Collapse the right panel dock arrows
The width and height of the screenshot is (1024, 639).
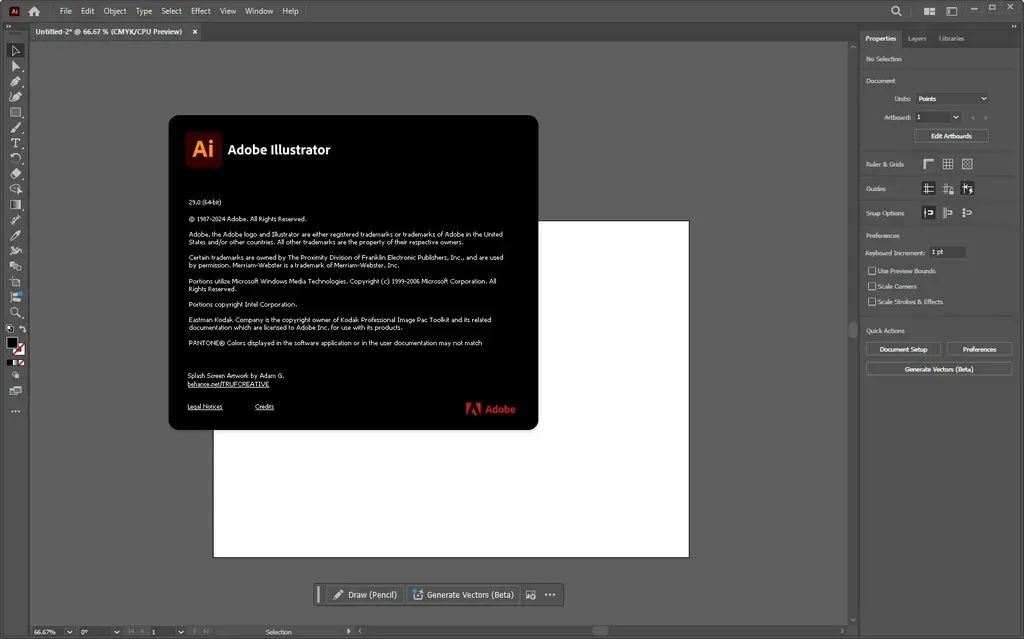[1014, 26]
